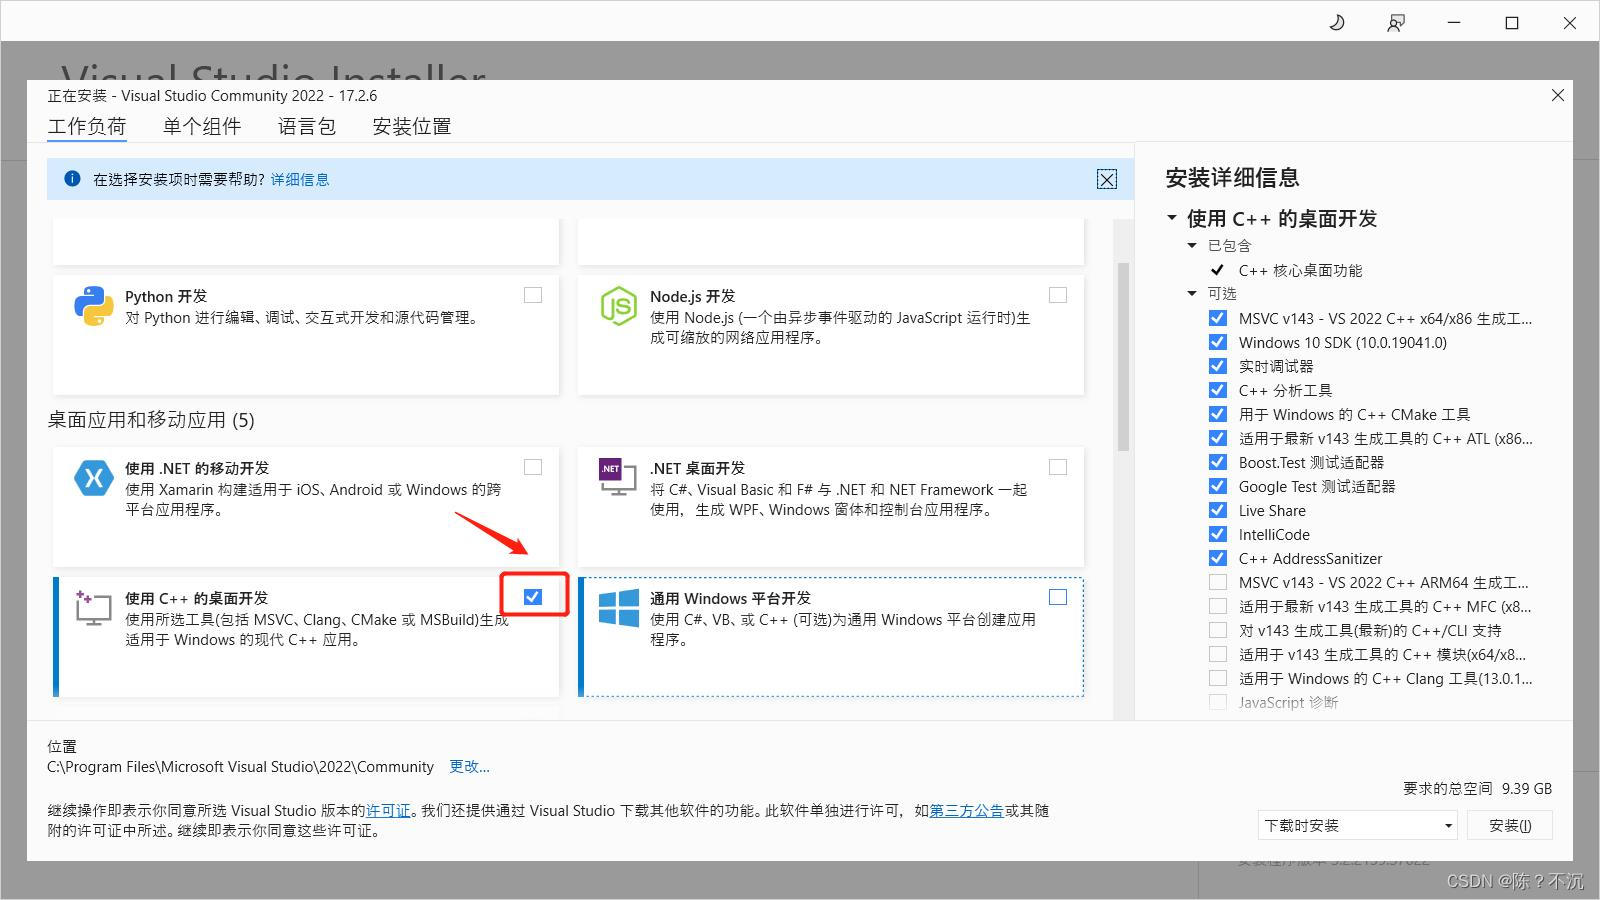Switch to the 工作负荷 tab

point(87,127)
